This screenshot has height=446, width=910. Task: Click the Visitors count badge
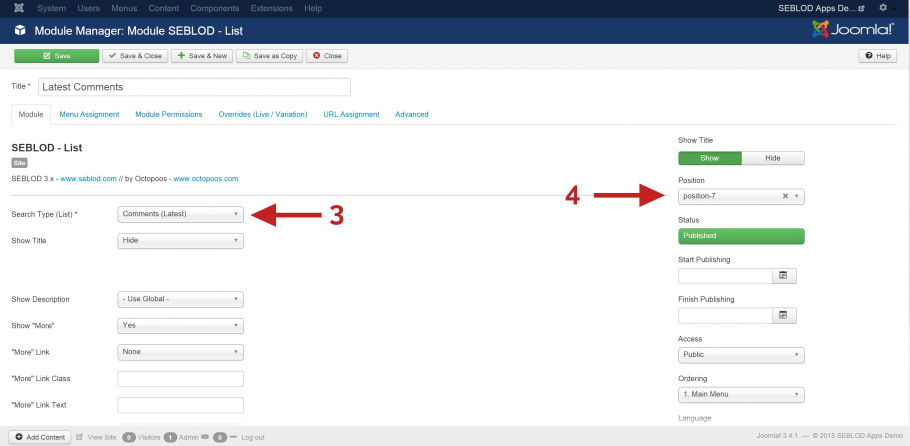click(129, 437)
